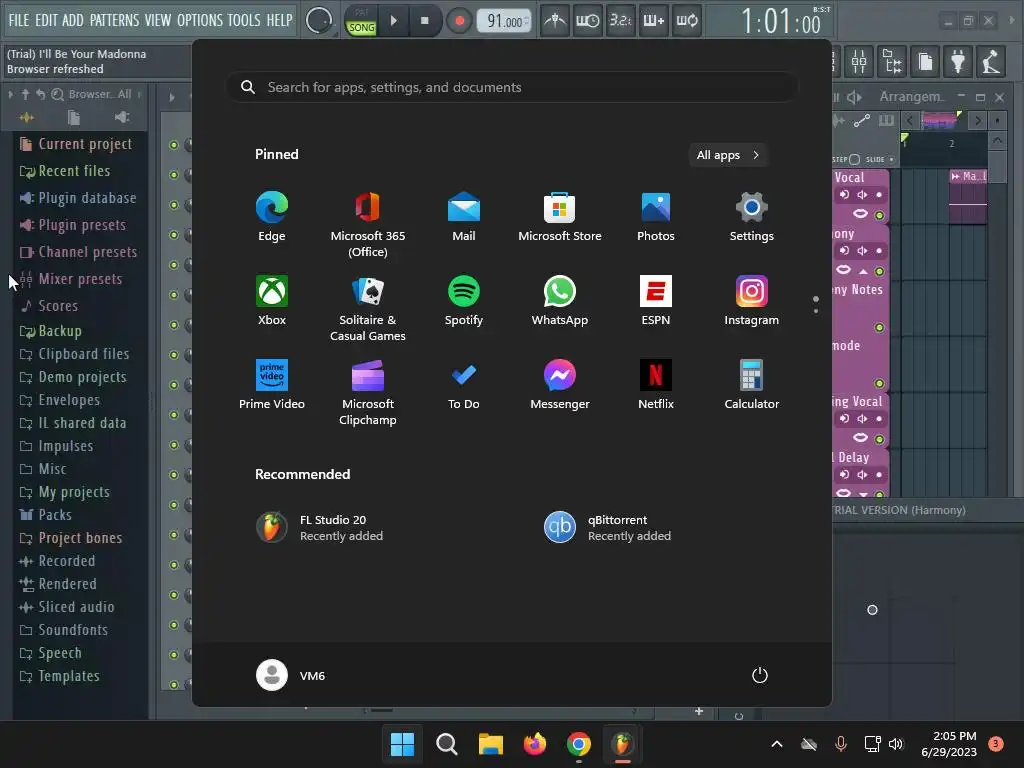Click the 1:01:00 time display
Image resolution: width=1024 pixels, height=768 pixels.
click(780, 22)
